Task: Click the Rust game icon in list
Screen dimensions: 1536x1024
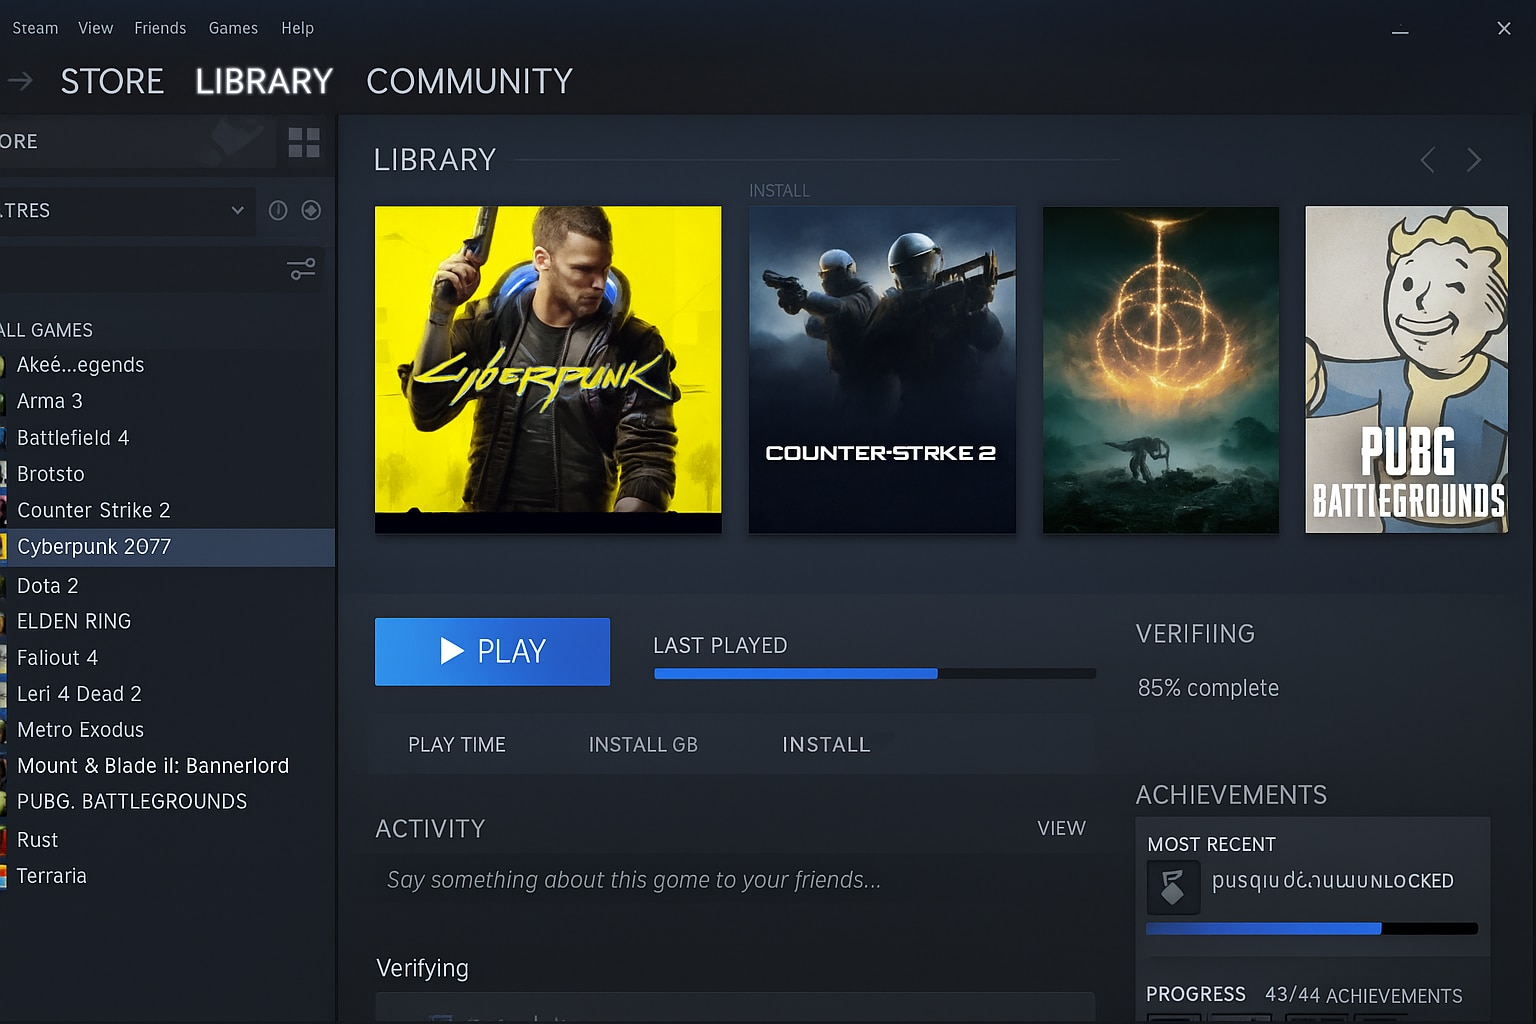Action: pos(3,840)
